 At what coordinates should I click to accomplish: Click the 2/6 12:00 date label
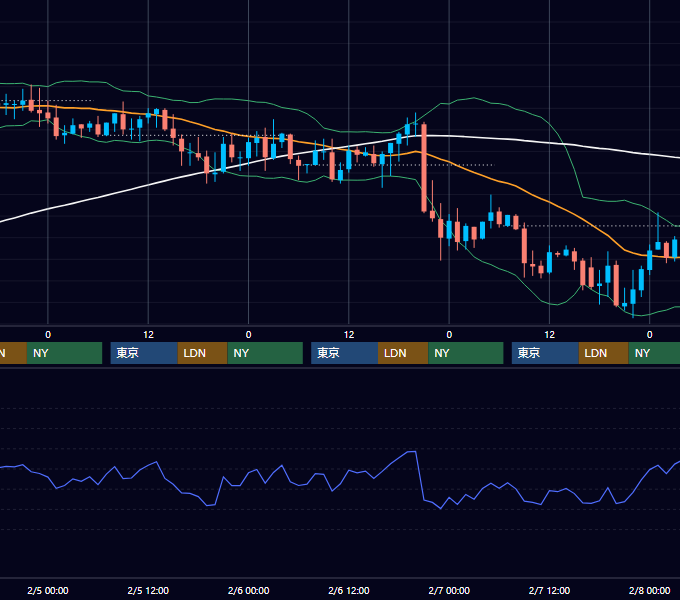click(x=349, y=590)
